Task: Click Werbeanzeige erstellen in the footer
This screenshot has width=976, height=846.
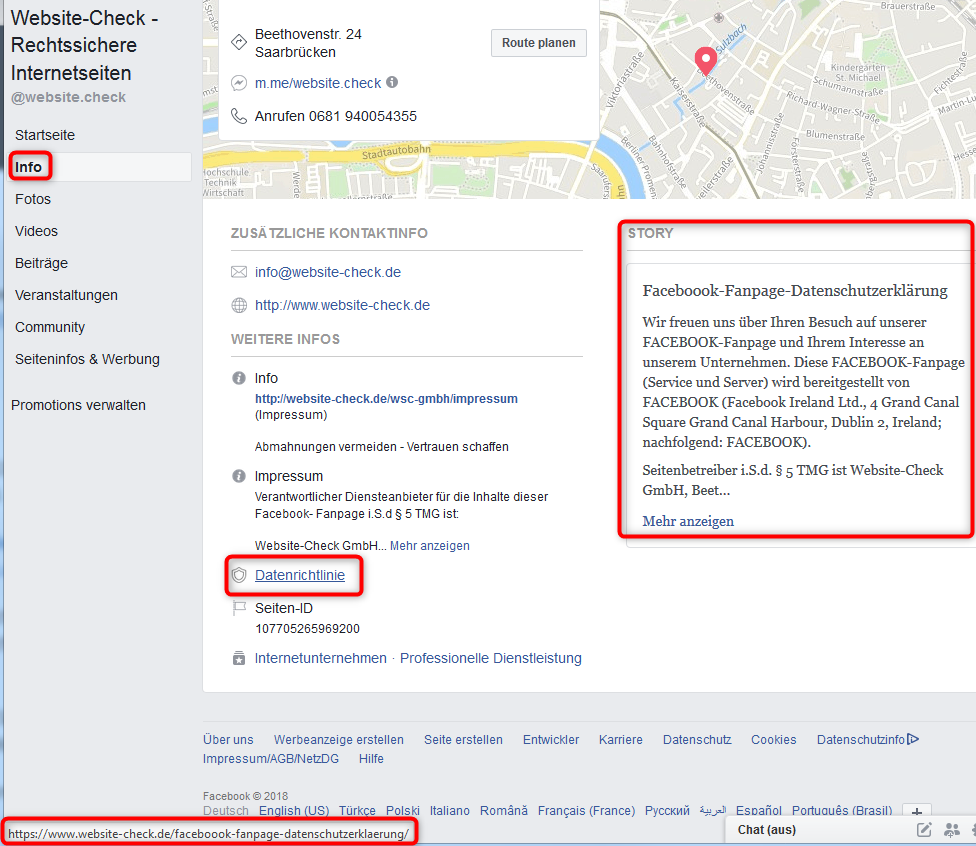Action: (x=339, y=740)
